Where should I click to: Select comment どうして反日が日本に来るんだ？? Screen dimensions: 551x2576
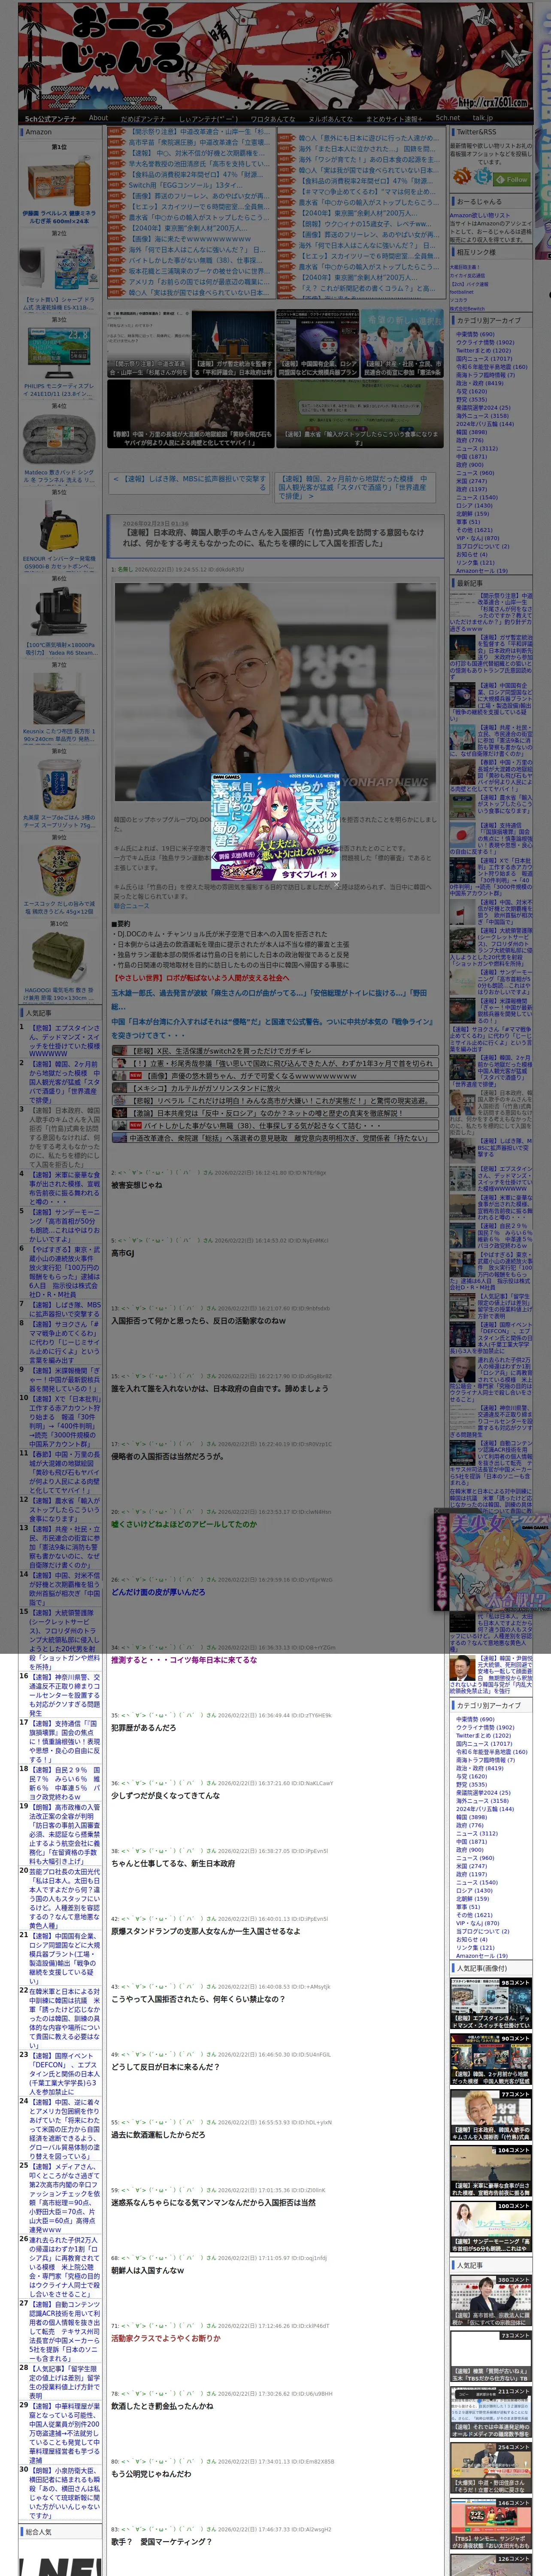165,2066
